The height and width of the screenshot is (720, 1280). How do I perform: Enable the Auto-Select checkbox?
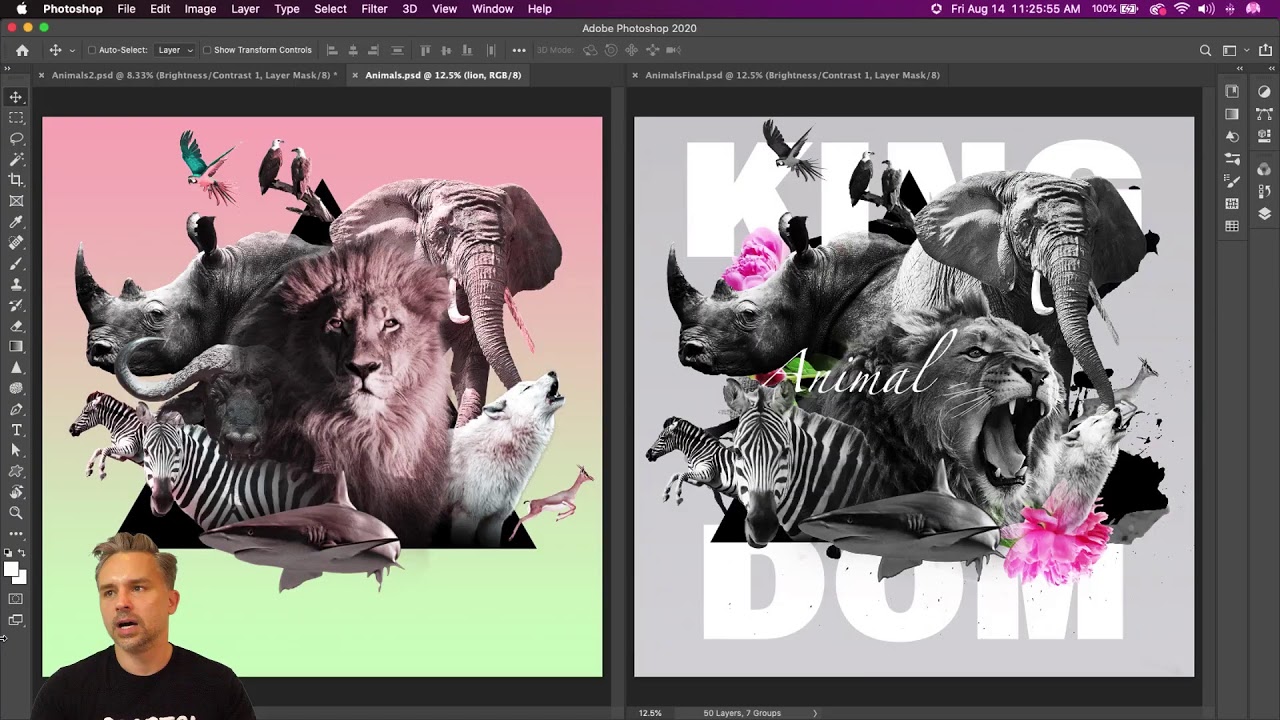click(92, 50)
